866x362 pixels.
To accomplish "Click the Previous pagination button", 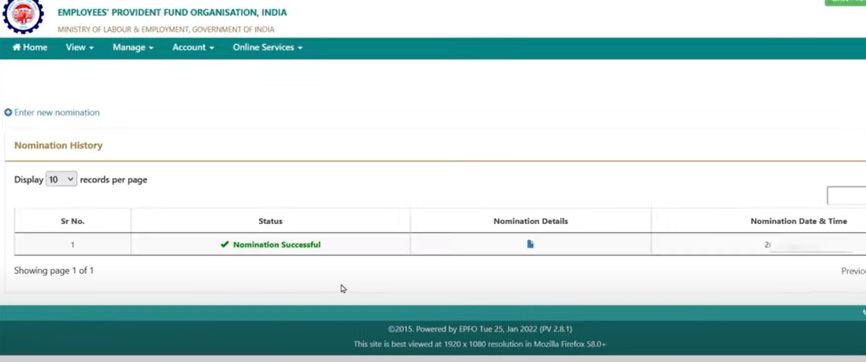I will [x=853, y=271].
